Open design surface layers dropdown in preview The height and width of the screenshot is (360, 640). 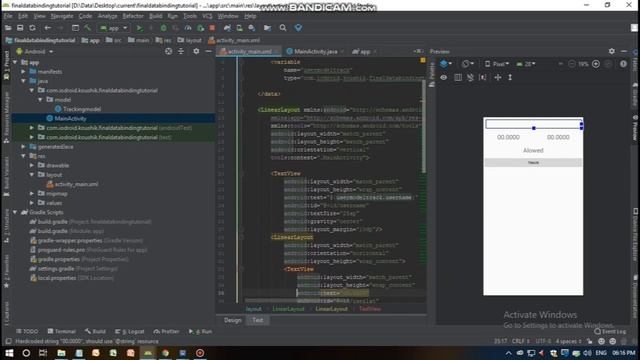pos(446,64)
